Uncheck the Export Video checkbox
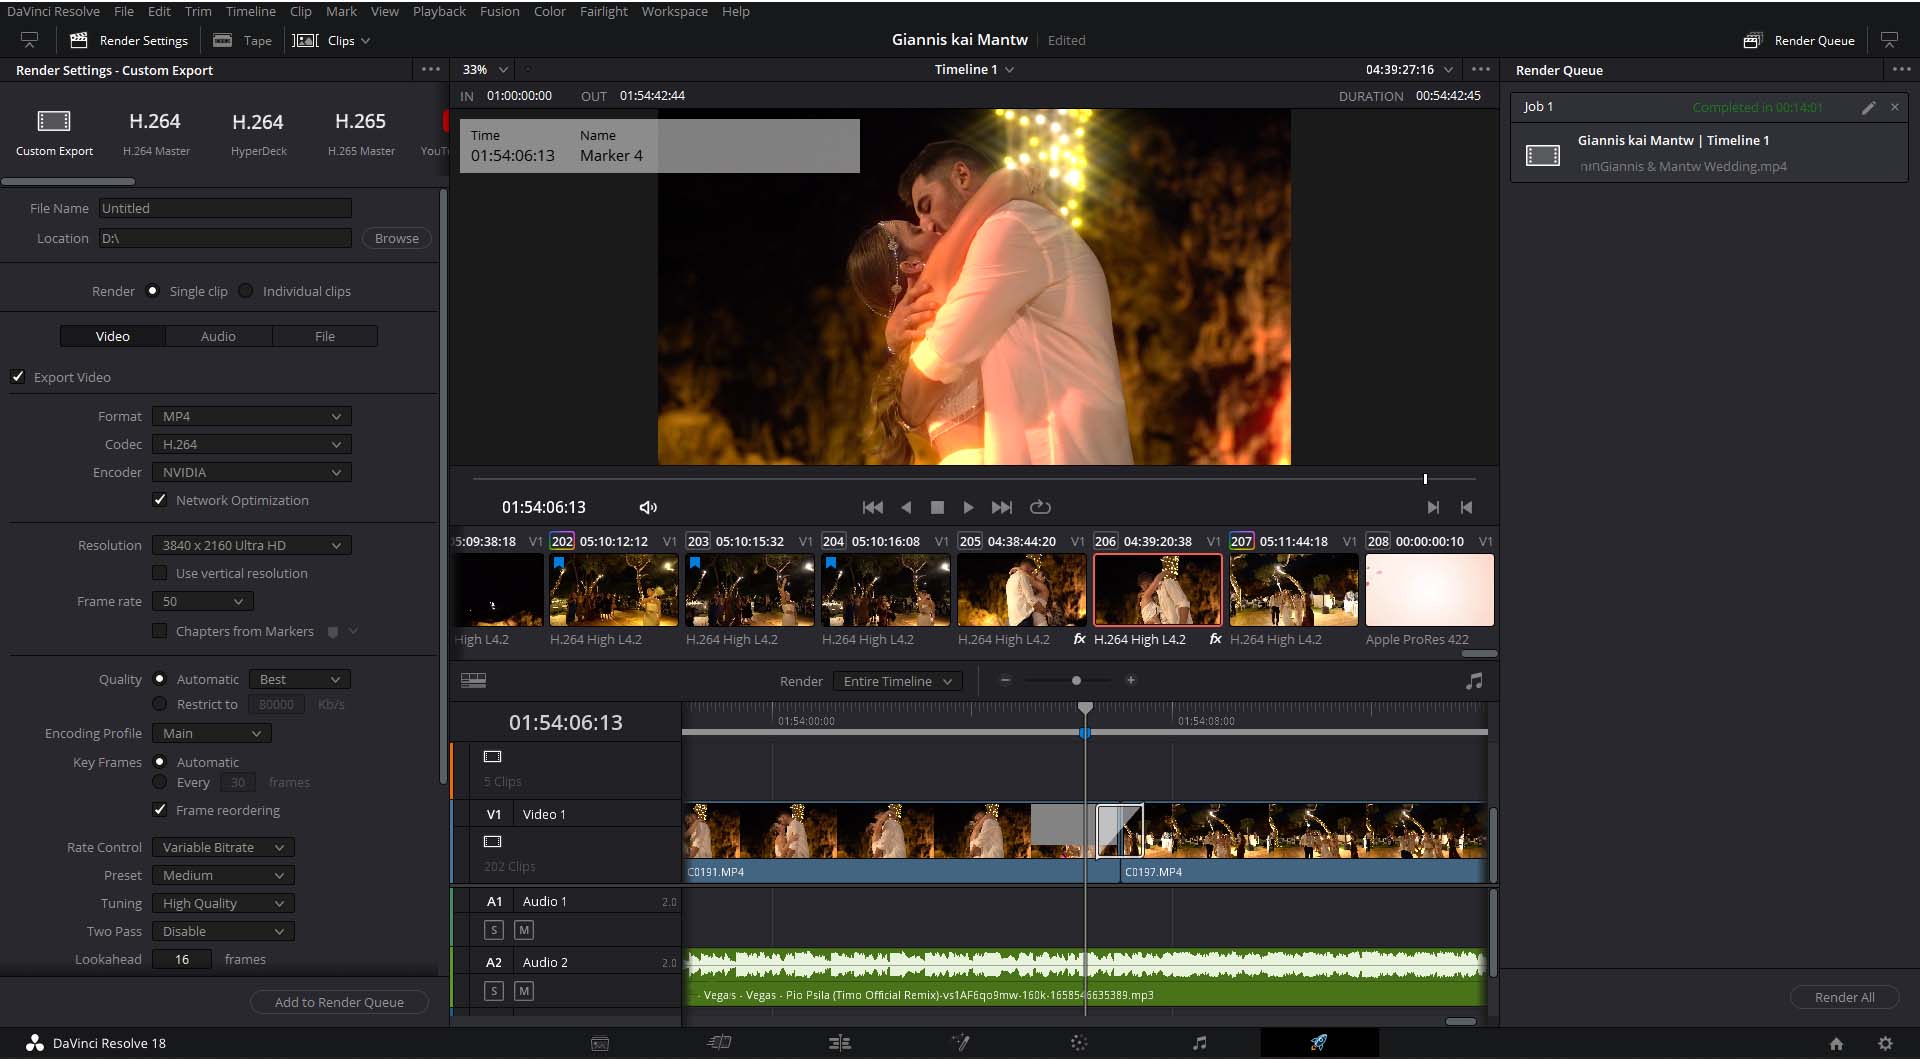 (18, 377)
